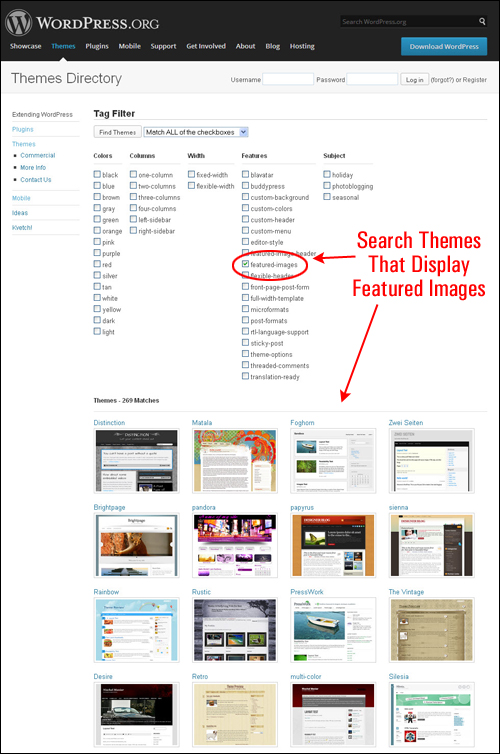Open the Contact Us sidebar link

36,179
